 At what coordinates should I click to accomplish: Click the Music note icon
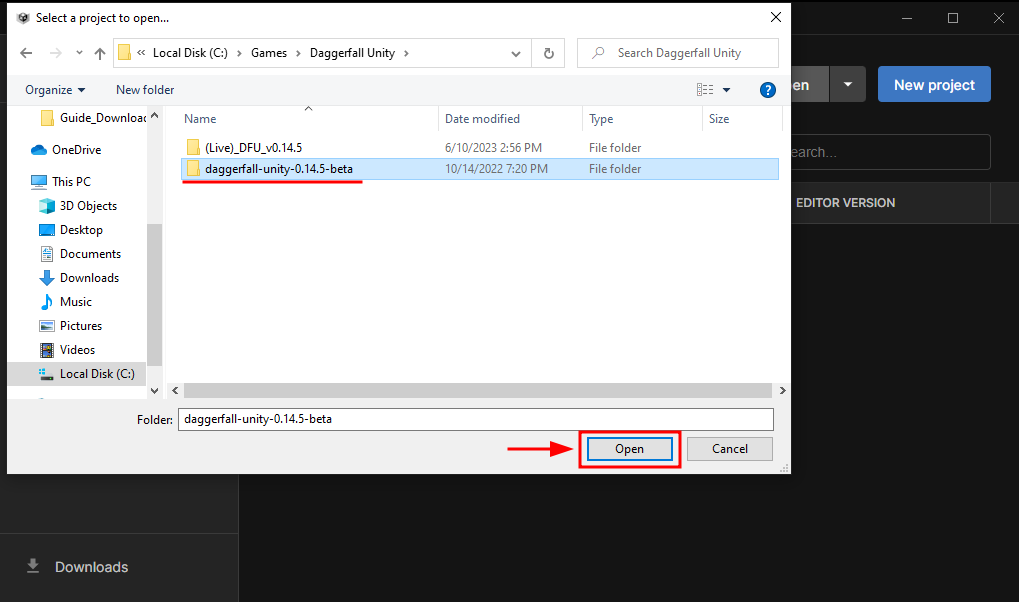tap(47, 302)
